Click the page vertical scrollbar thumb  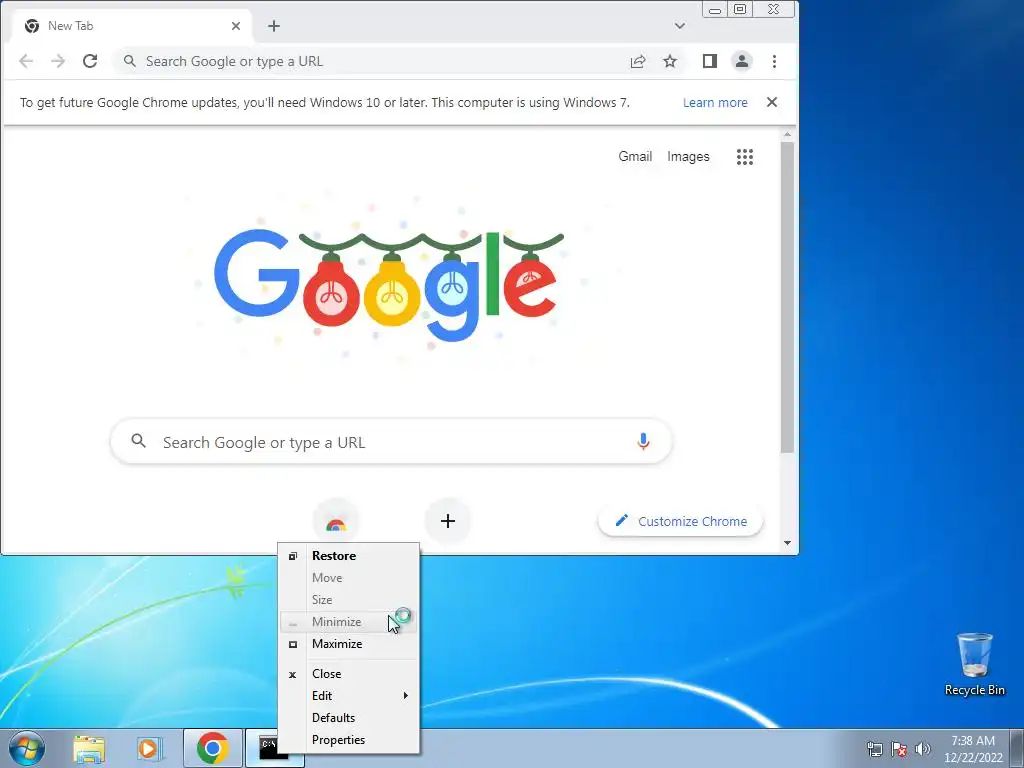[787, 297]
